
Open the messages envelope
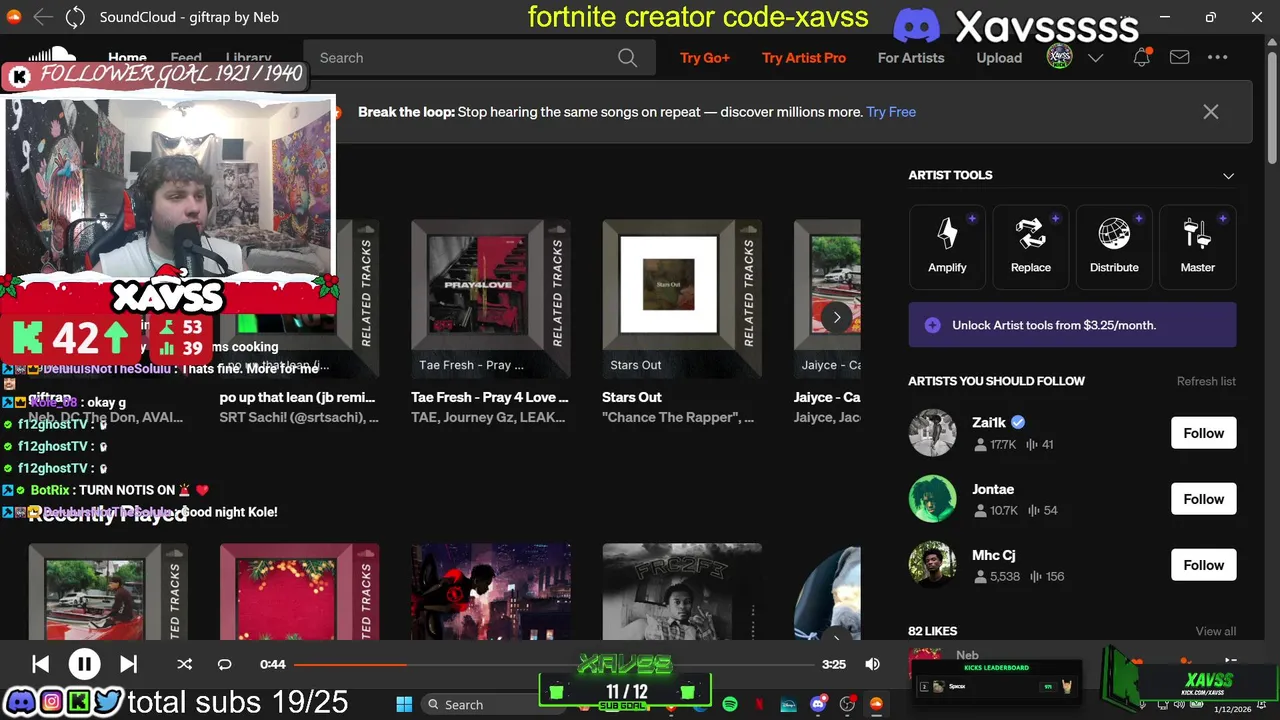1180,58
